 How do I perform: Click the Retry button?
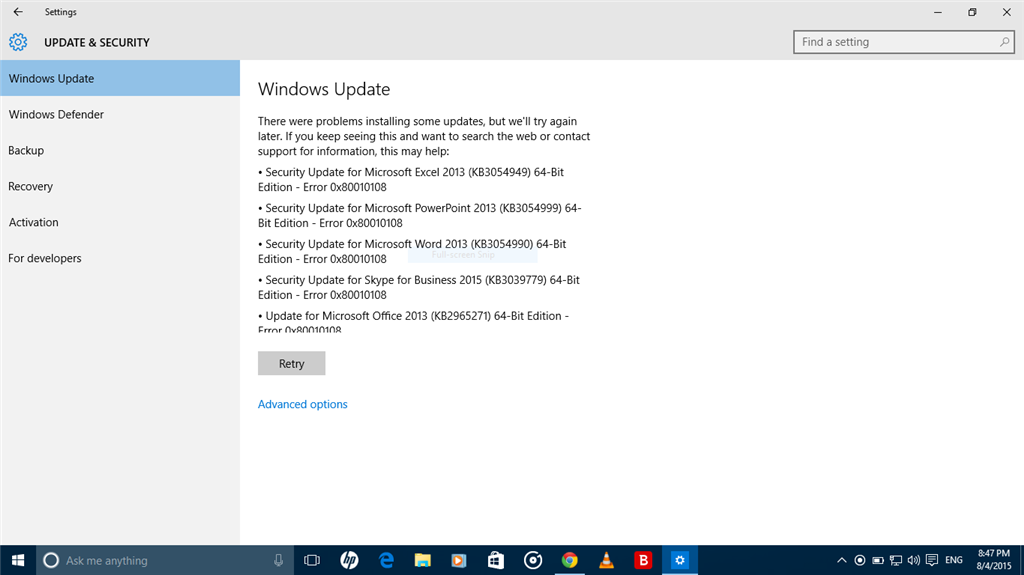(x=291, y=363)
